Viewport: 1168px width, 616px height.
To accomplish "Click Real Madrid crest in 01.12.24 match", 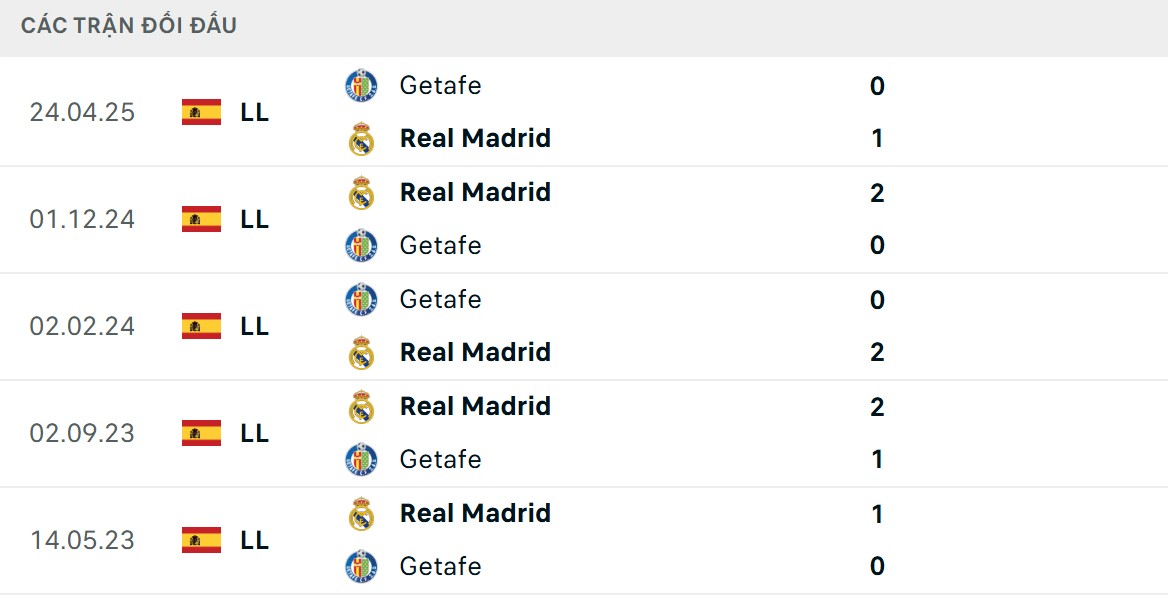I will click(361, 192).
